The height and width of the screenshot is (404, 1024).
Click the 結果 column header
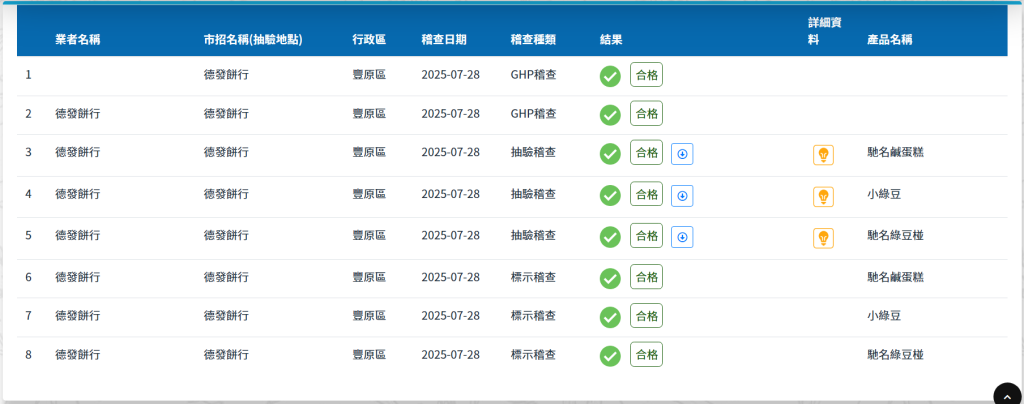pos(611,40)
